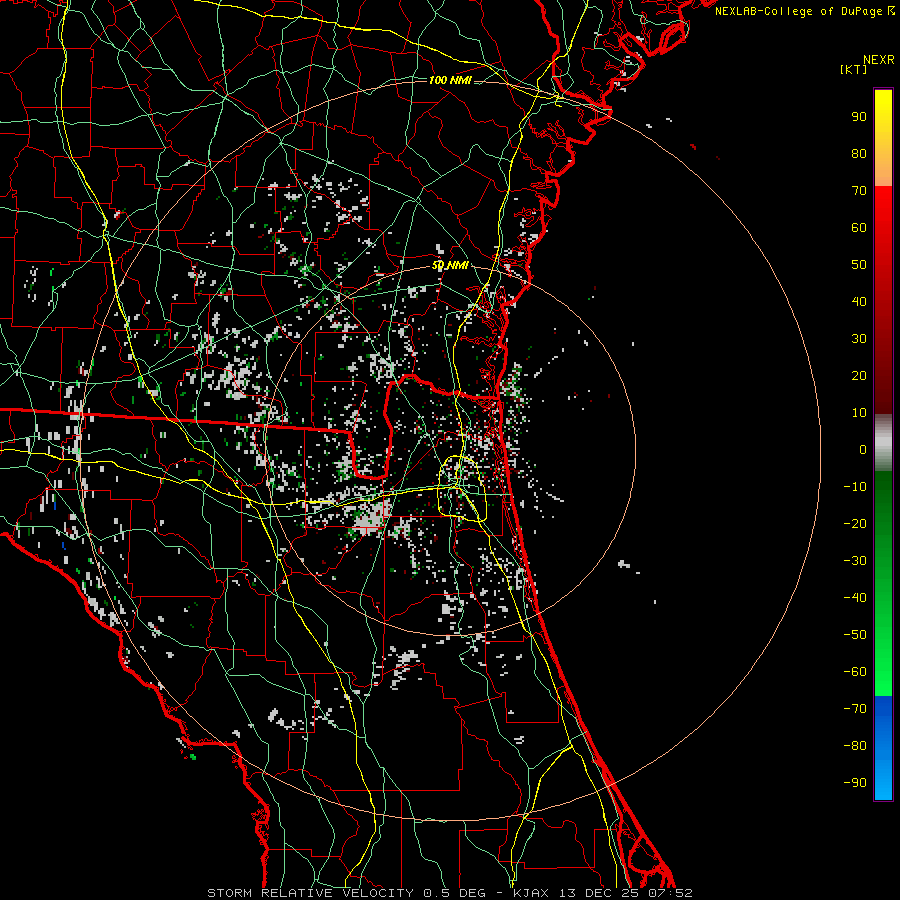Click the 10 value on the velocity scale
Screen dimensions: 900x900
pyautogui.click(x=859, y=413)
